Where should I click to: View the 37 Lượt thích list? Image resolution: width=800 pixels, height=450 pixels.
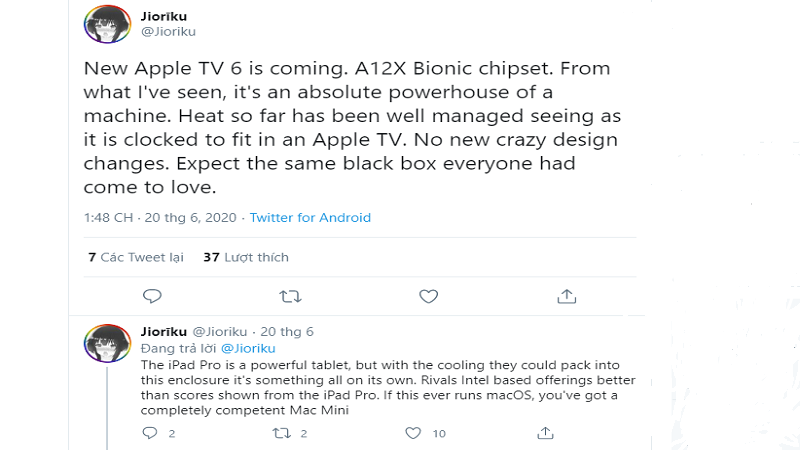click(246, 257)
